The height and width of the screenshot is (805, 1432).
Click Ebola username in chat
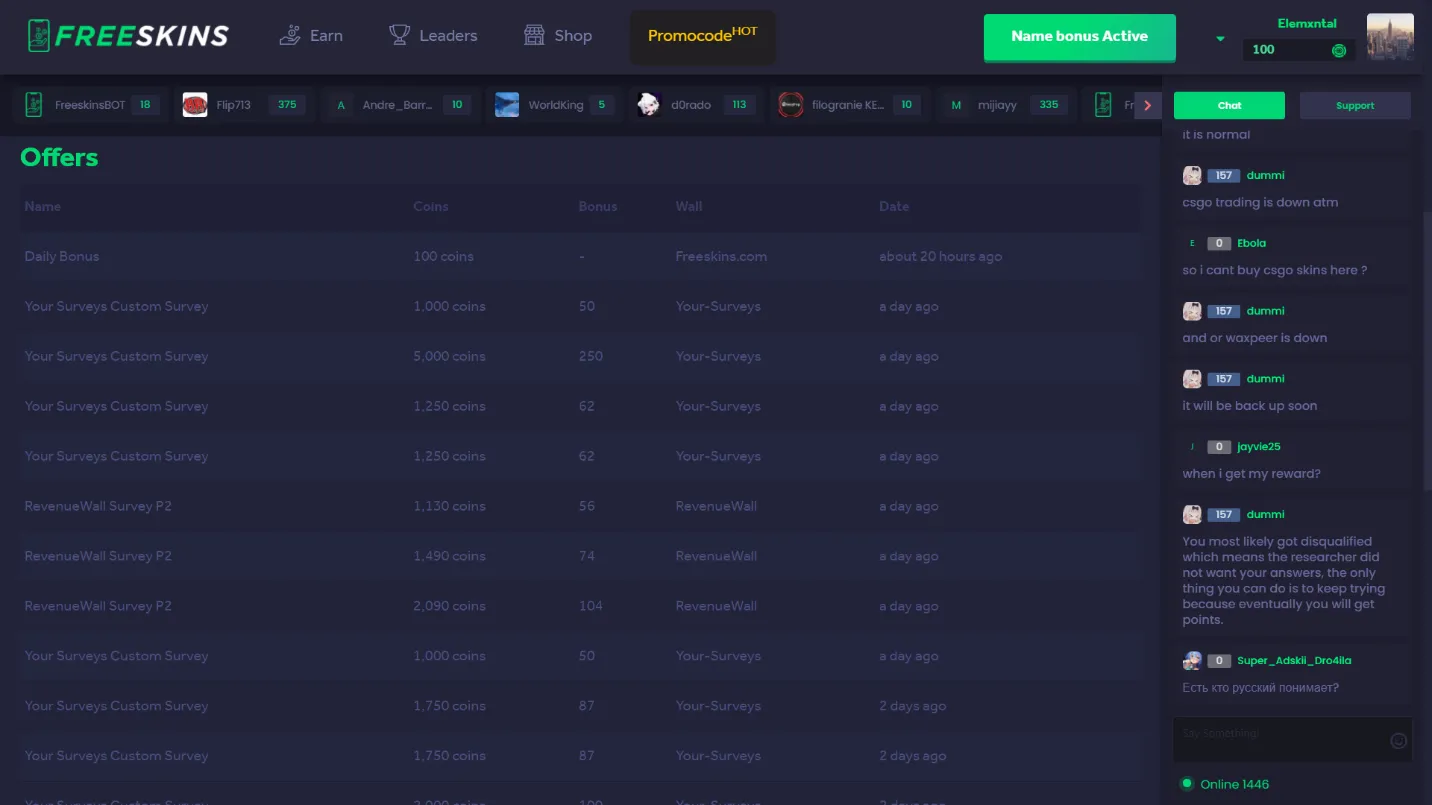tap(1251, 243)
